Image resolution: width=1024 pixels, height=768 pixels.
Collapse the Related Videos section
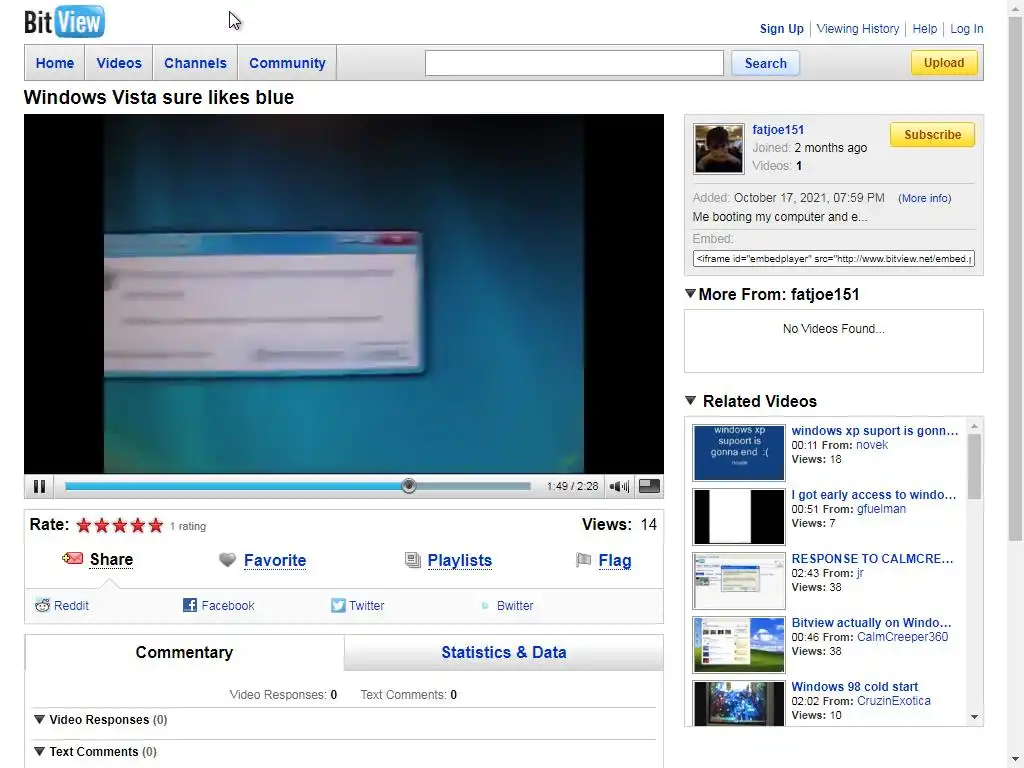pyautogui.click(x=690, y=400)
